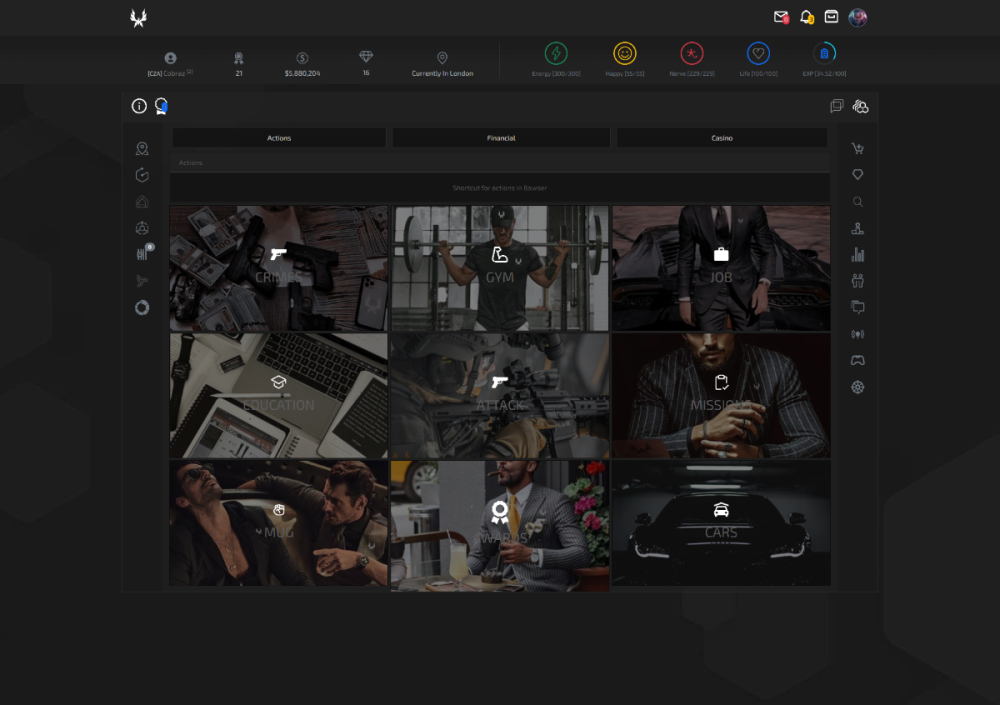
Task: Click the EXP progress ring
Action: (x=824, y=54)
